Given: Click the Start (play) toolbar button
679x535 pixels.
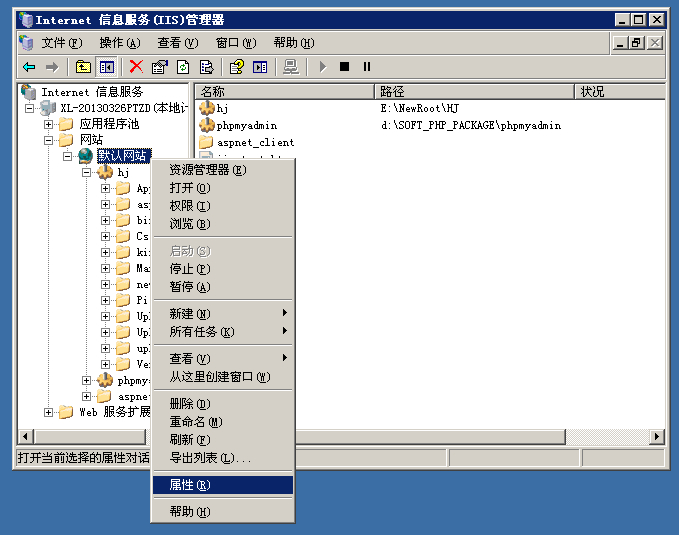Looking at the screenshot, I should click(323, 67).
